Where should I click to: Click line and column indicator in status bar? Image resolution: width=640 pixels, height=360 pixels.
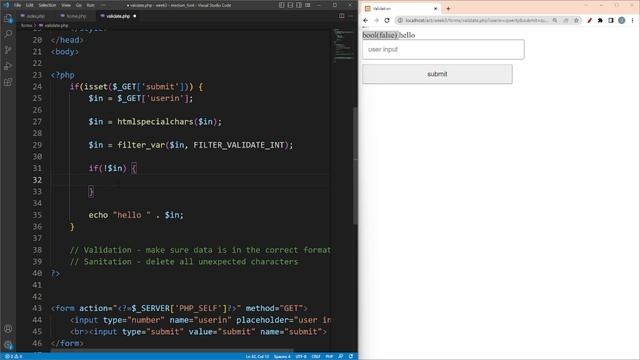(258, 356)
